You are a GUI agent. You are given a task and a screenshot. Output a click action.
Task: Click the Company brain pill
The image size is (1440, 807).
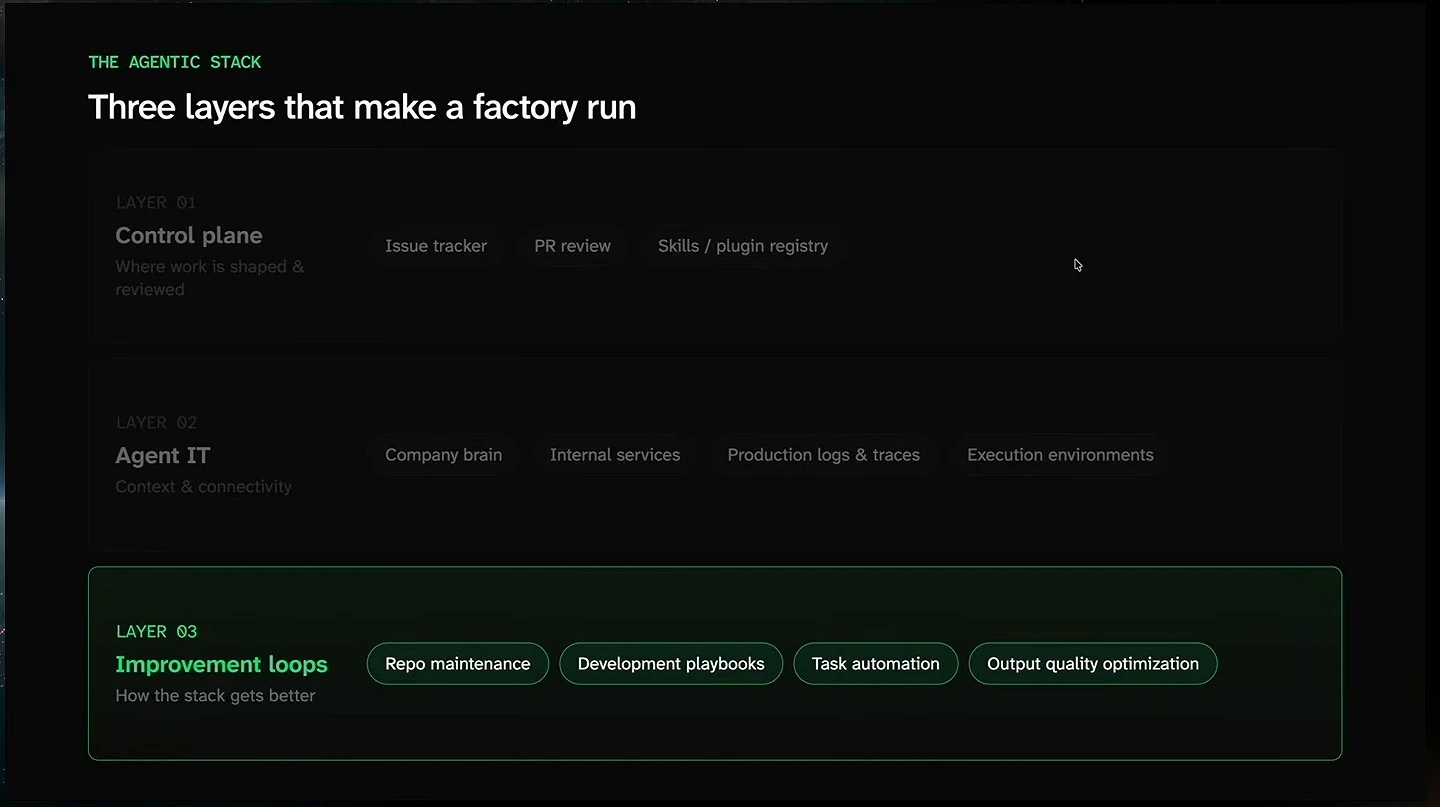point(444,455)
